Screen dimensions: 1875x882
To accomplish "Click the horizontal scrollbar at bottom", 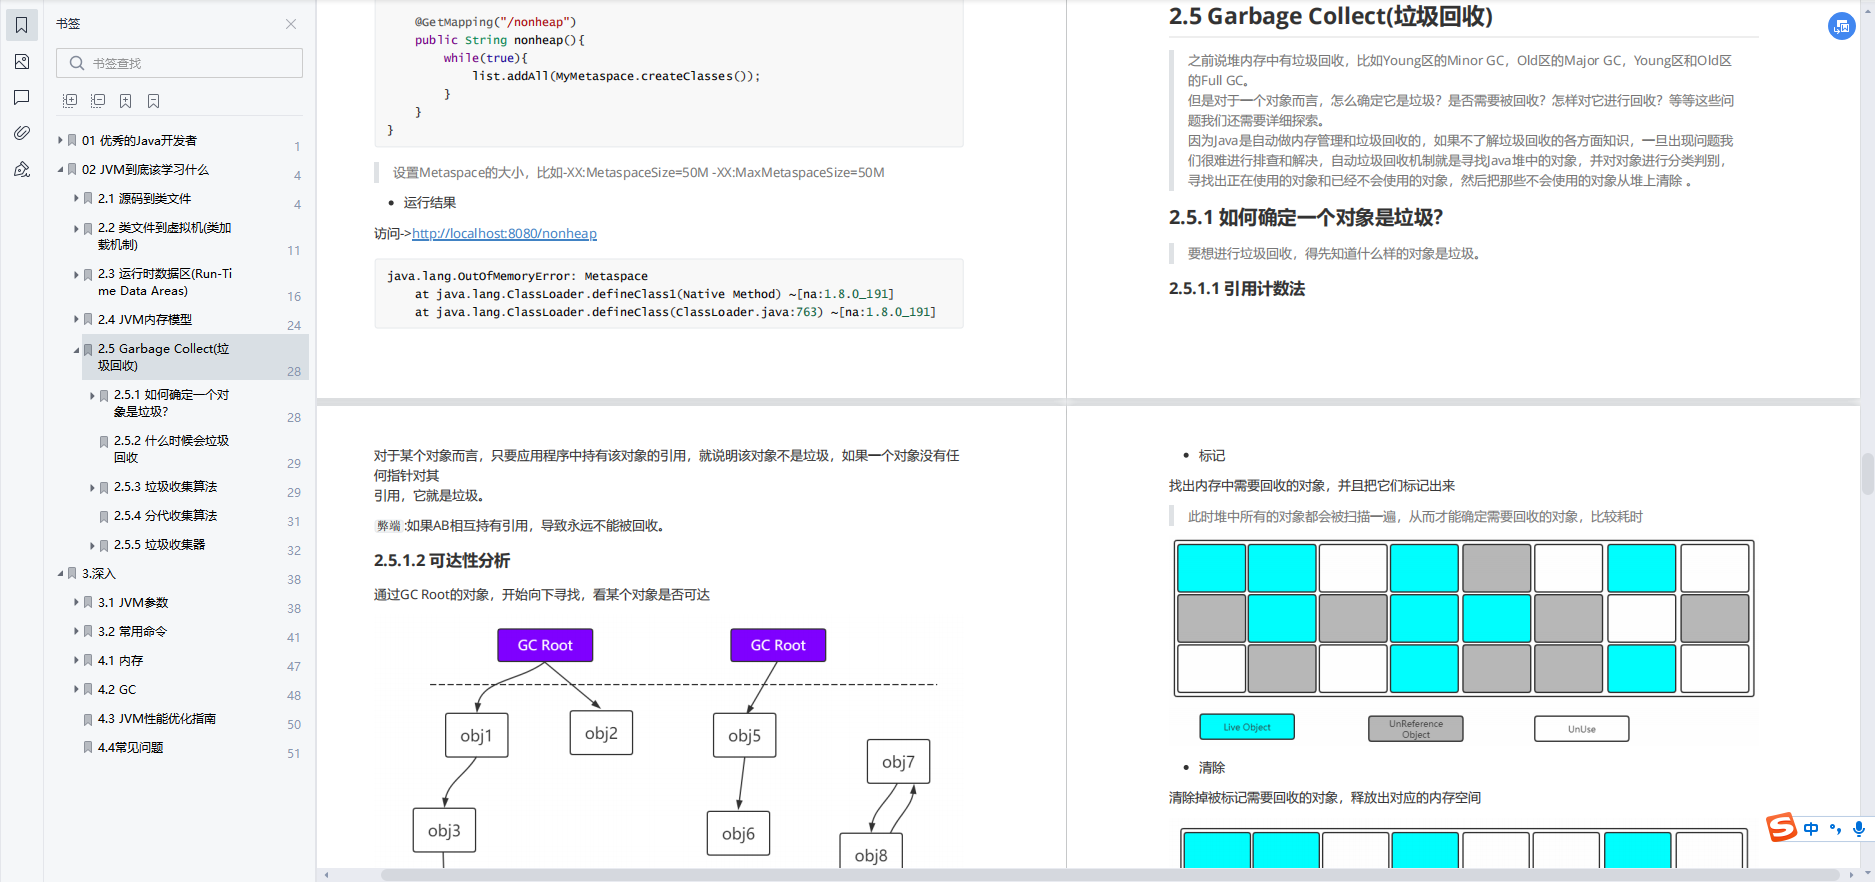I will click(x=1110, y=875).
